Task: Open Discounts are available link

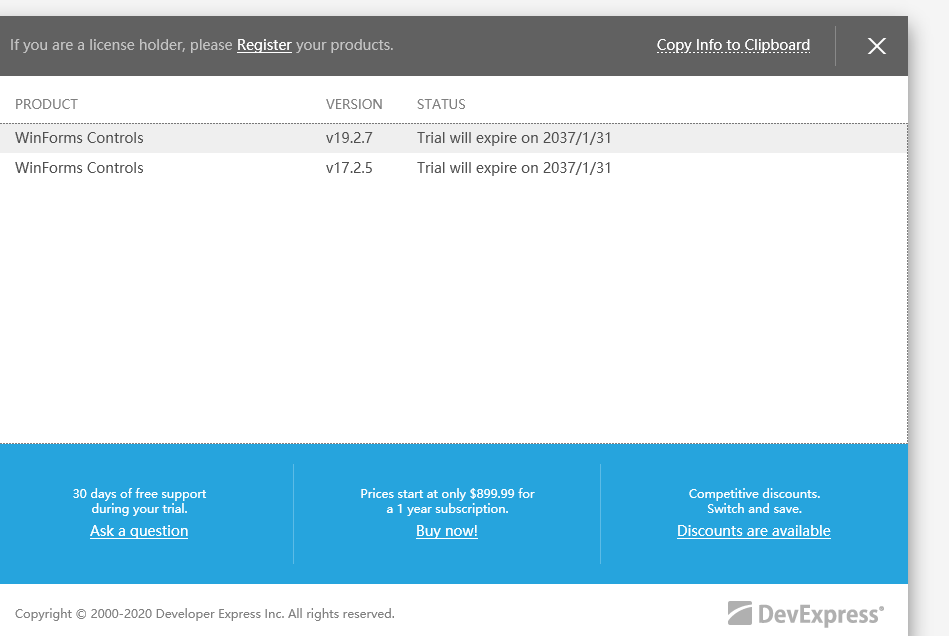Action: (x=754, y=531)
